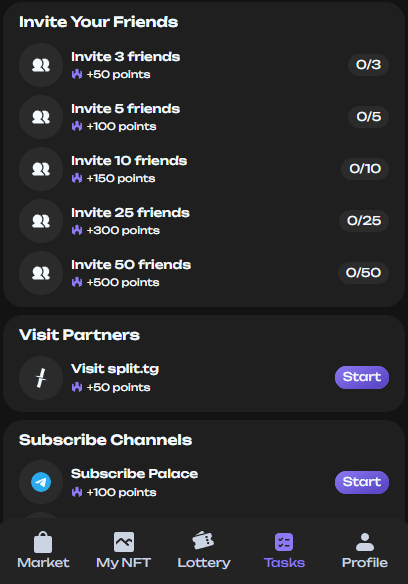Open the Profile person icon

pos(365,542)
